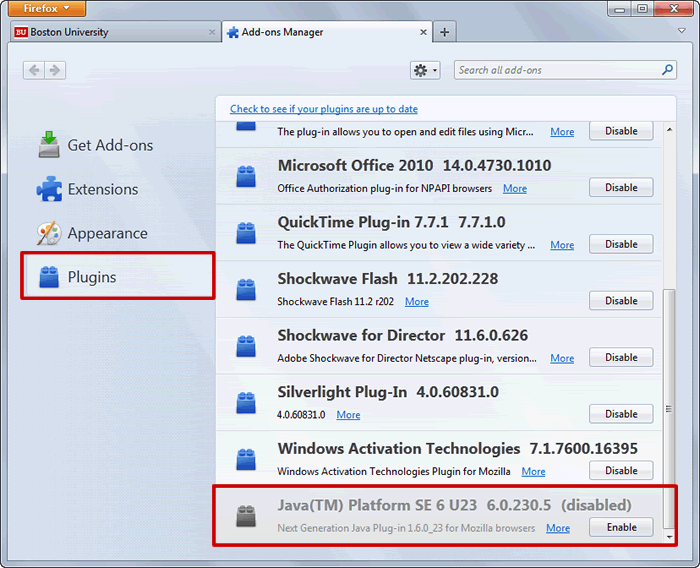Open a new tab with plus button
700x568 pixels.
pyautogui.click(x=445, y=32)
